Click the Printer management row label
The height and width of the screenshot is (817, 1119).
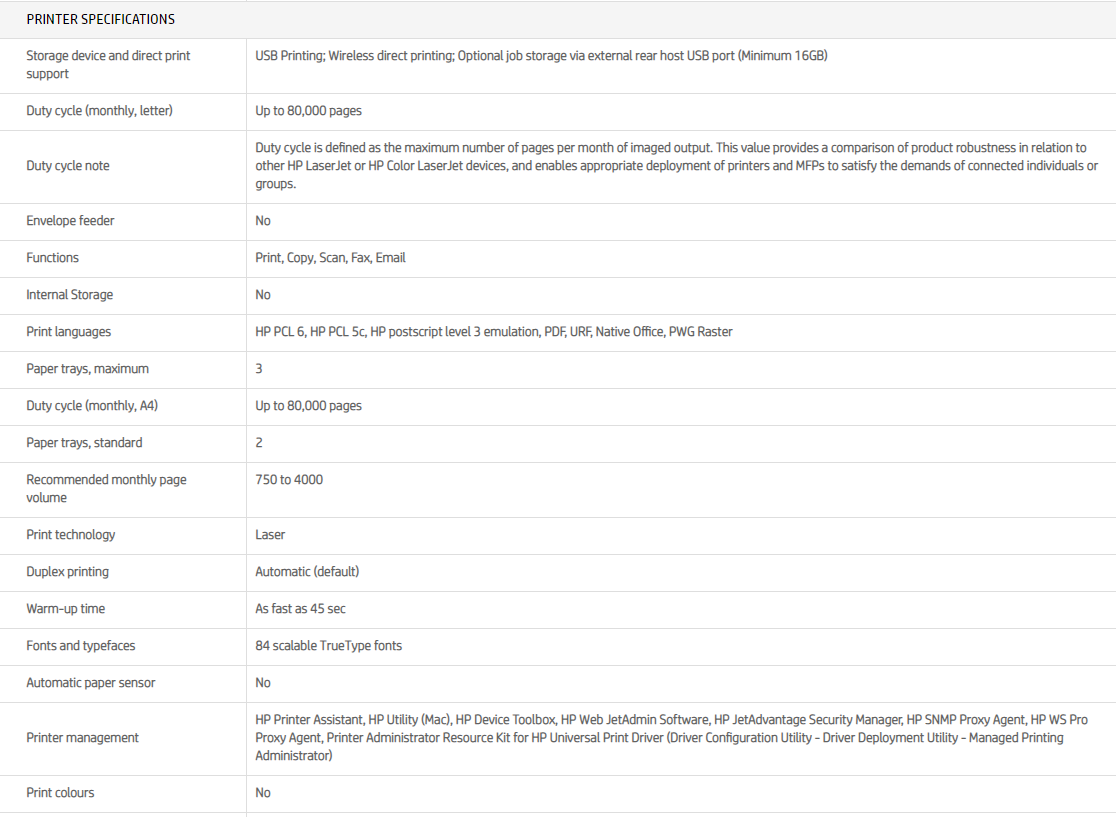point(82,738)
